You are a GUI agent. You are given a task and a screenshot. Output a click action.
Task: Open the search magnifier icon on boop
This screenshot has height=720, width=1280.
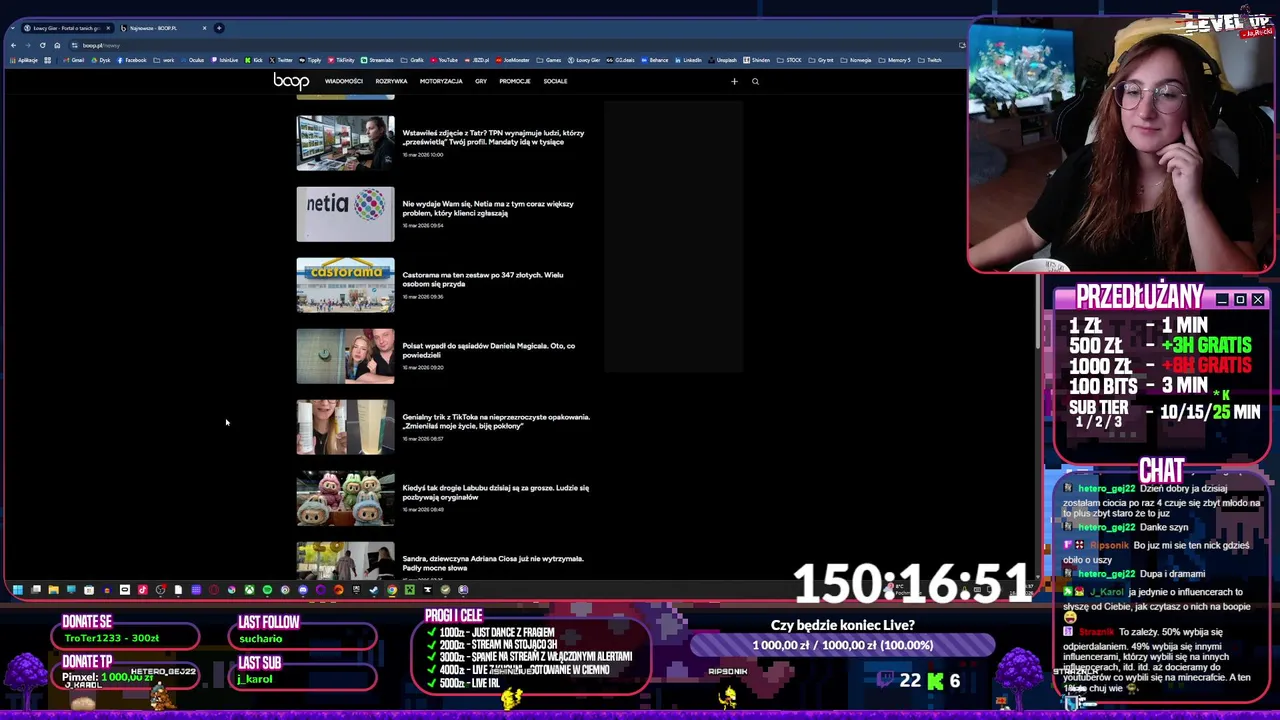click(755, 81)
